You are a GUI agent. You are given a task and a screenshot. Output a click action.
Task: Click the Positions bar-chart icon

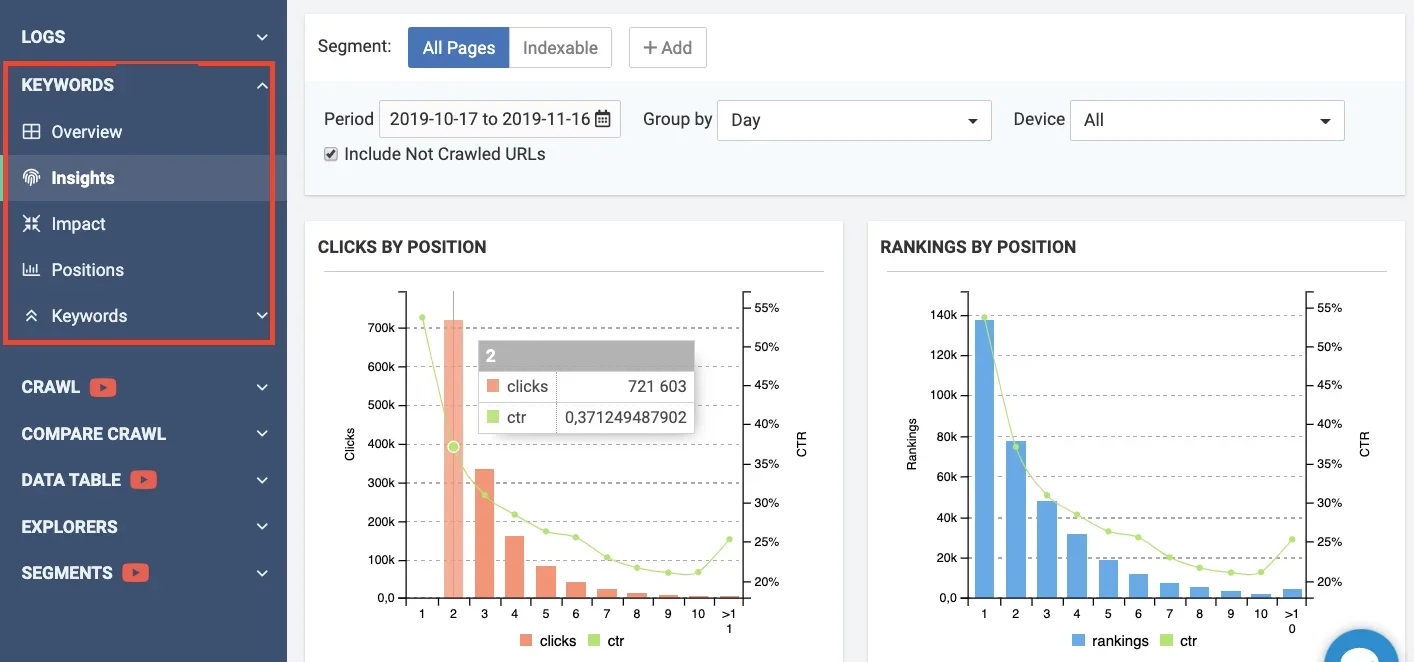pyautogui.click(x=31, y=270)
